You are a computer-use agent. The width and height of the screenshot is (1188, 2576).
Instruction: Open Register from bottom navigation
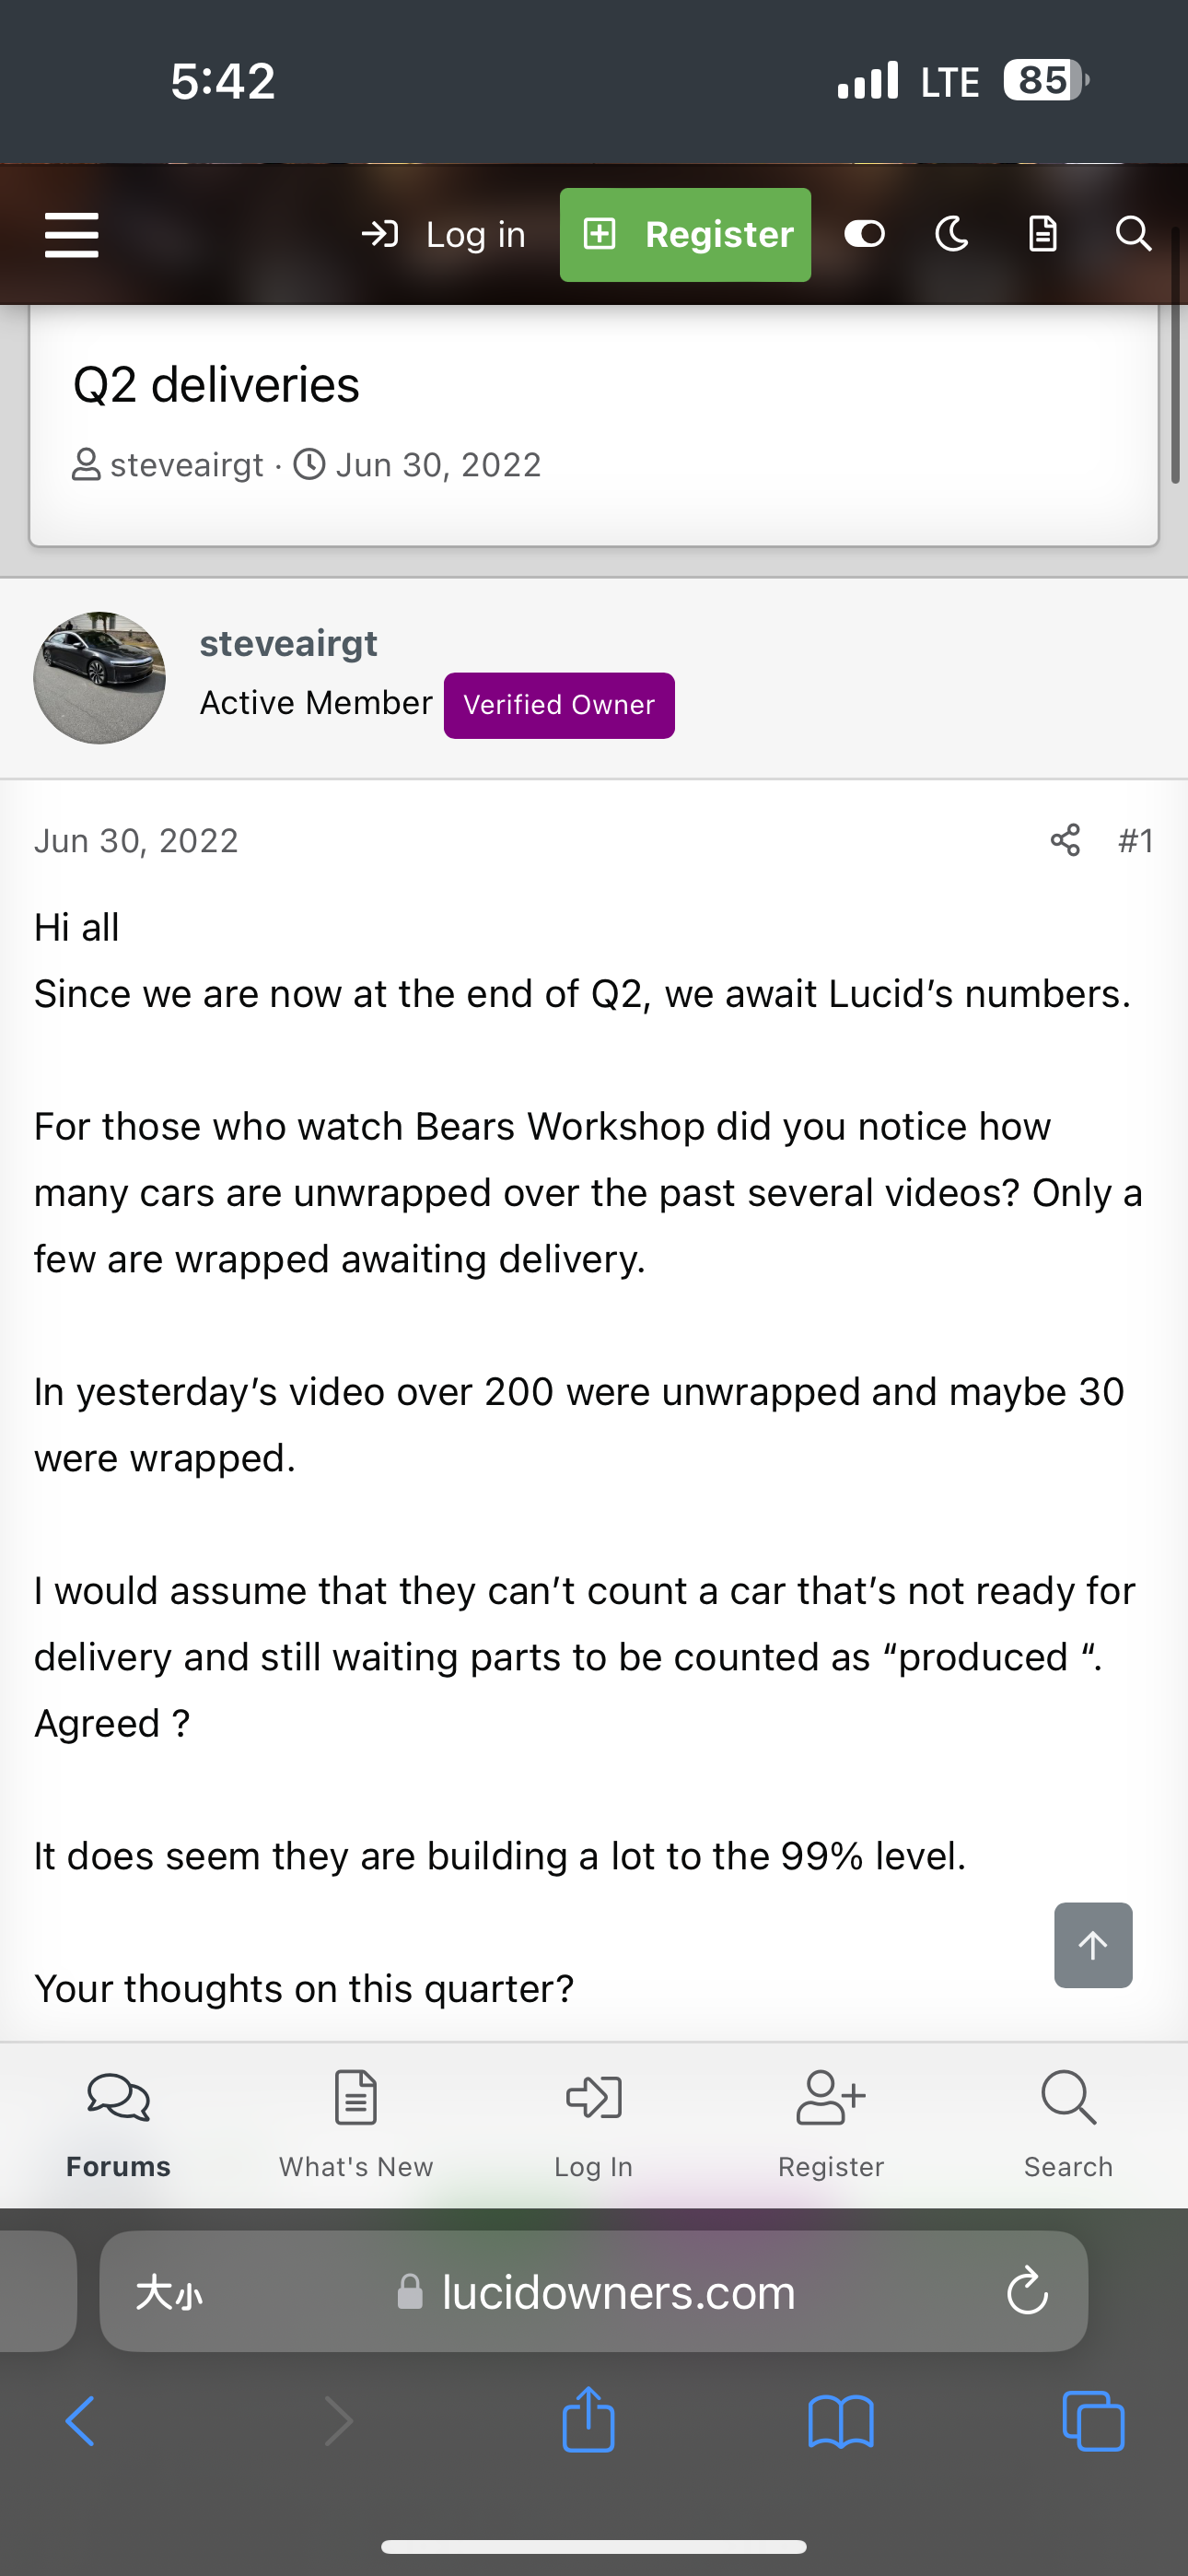830,2120
